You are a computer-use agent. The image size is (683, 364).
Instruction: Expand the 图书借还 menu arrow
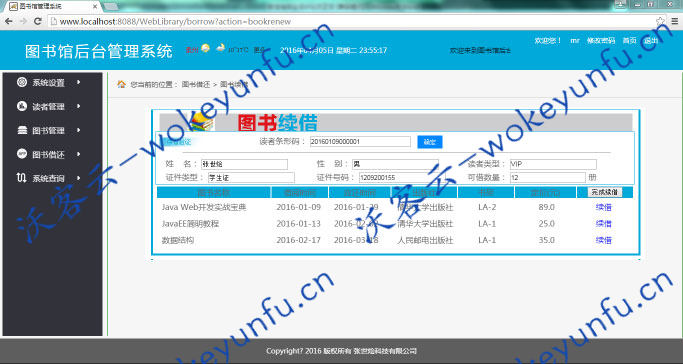pos(79,154)
